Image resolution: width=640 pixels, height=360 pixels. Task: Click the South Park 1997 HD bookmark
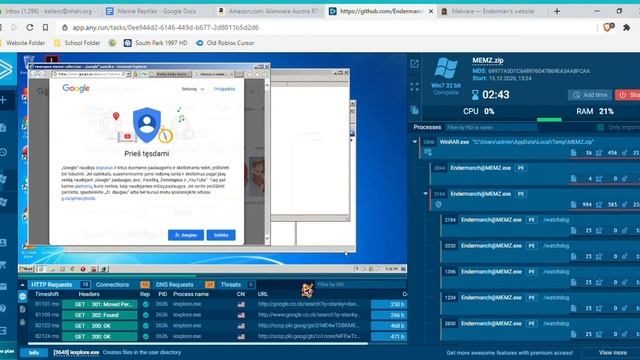(x=155, y=43)
